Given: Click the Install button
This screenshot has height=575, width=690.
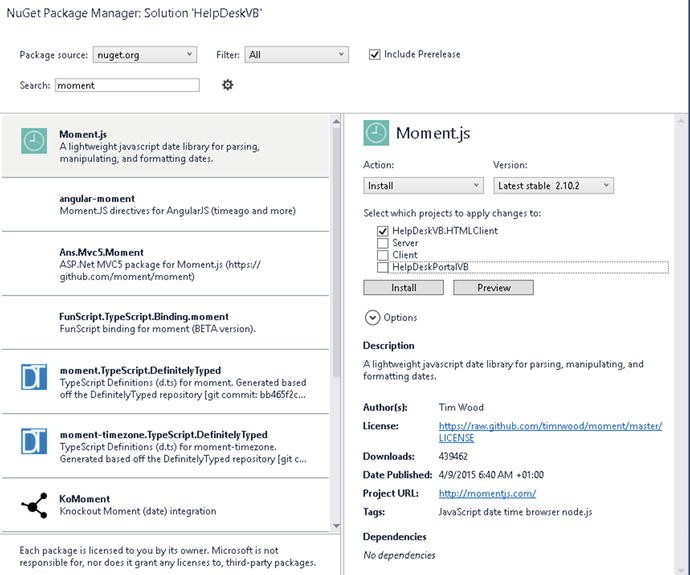Looking at the screenshot, I should (404, 288).
